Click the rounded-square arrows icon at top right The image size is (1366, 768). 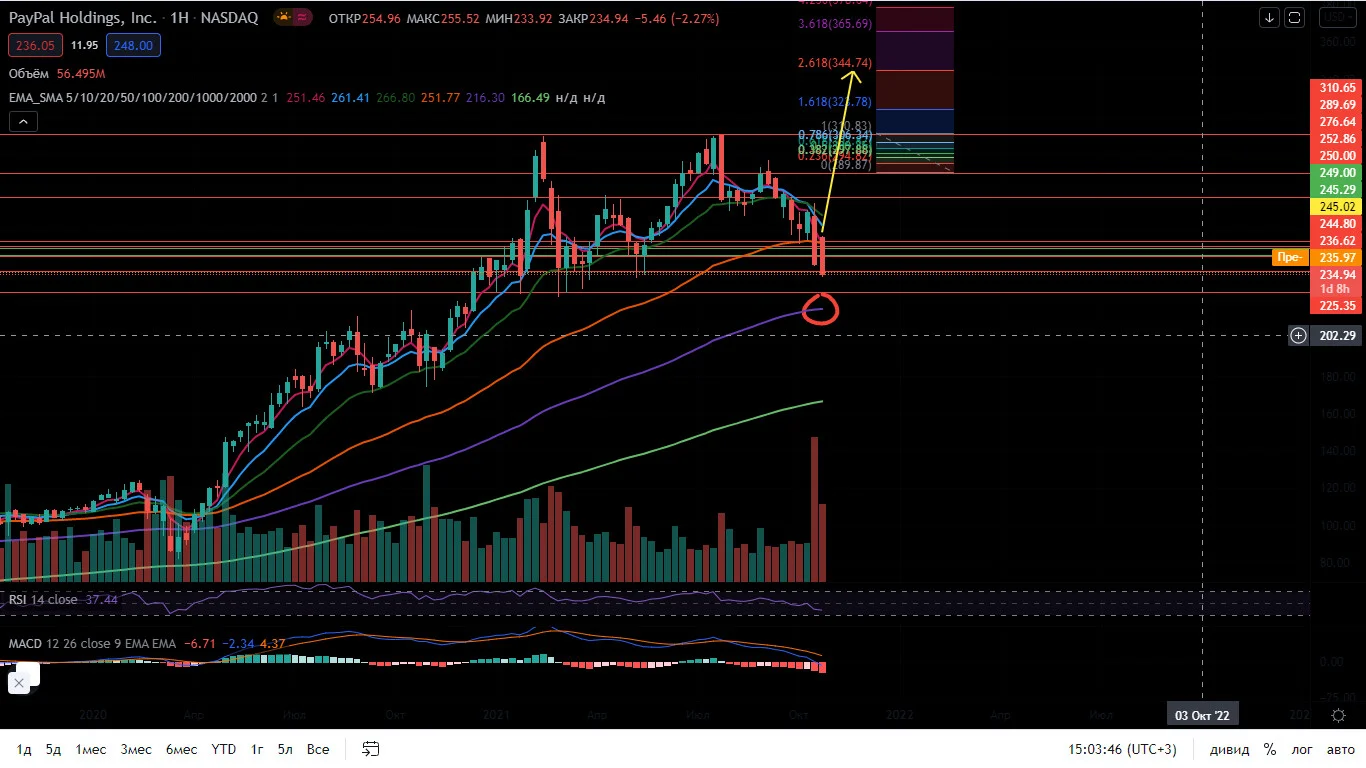[1295, 17]
